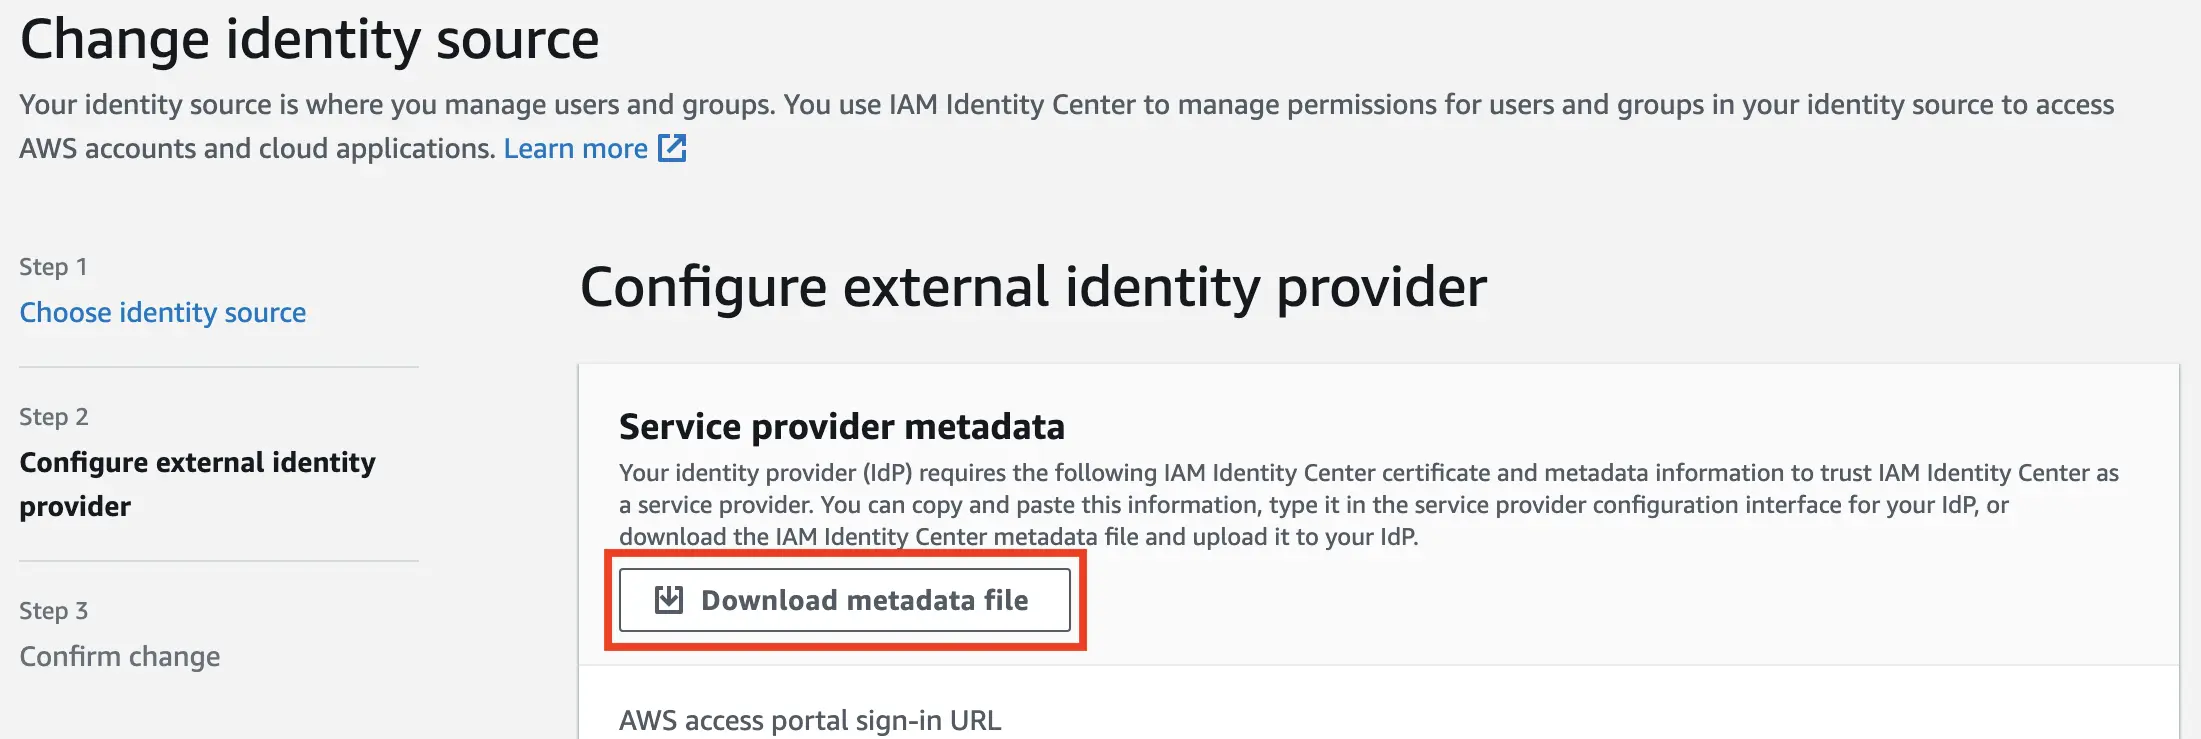Click empty space right of Download metadata button
The width and height of the screenshot is (2201, 739).
pyautogui.click(x=1600, y=600)
